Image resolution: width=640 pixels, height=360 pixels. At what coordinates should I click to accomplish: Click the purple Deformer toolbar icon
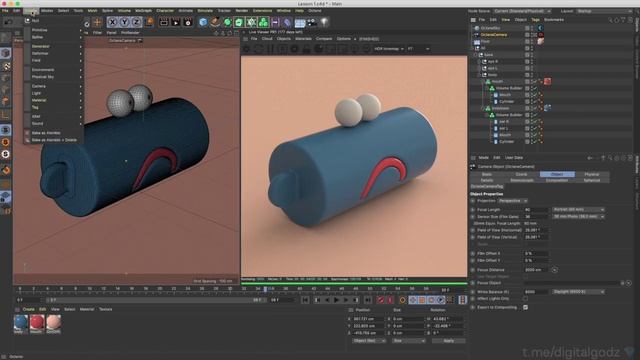(x=287, y=22)
